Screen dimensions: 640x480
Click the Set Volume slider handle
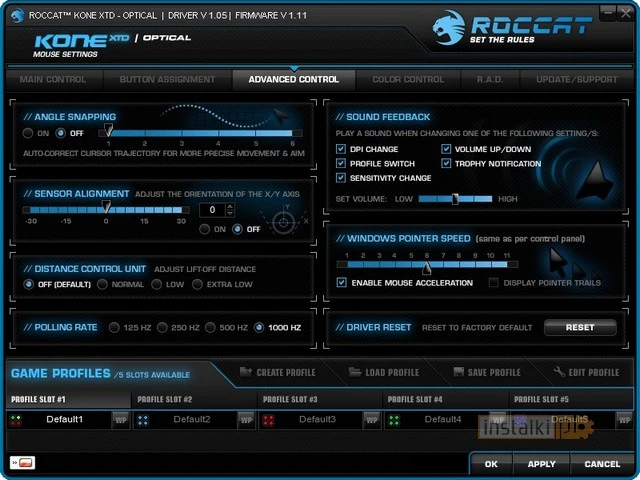[x=455, y=199]
